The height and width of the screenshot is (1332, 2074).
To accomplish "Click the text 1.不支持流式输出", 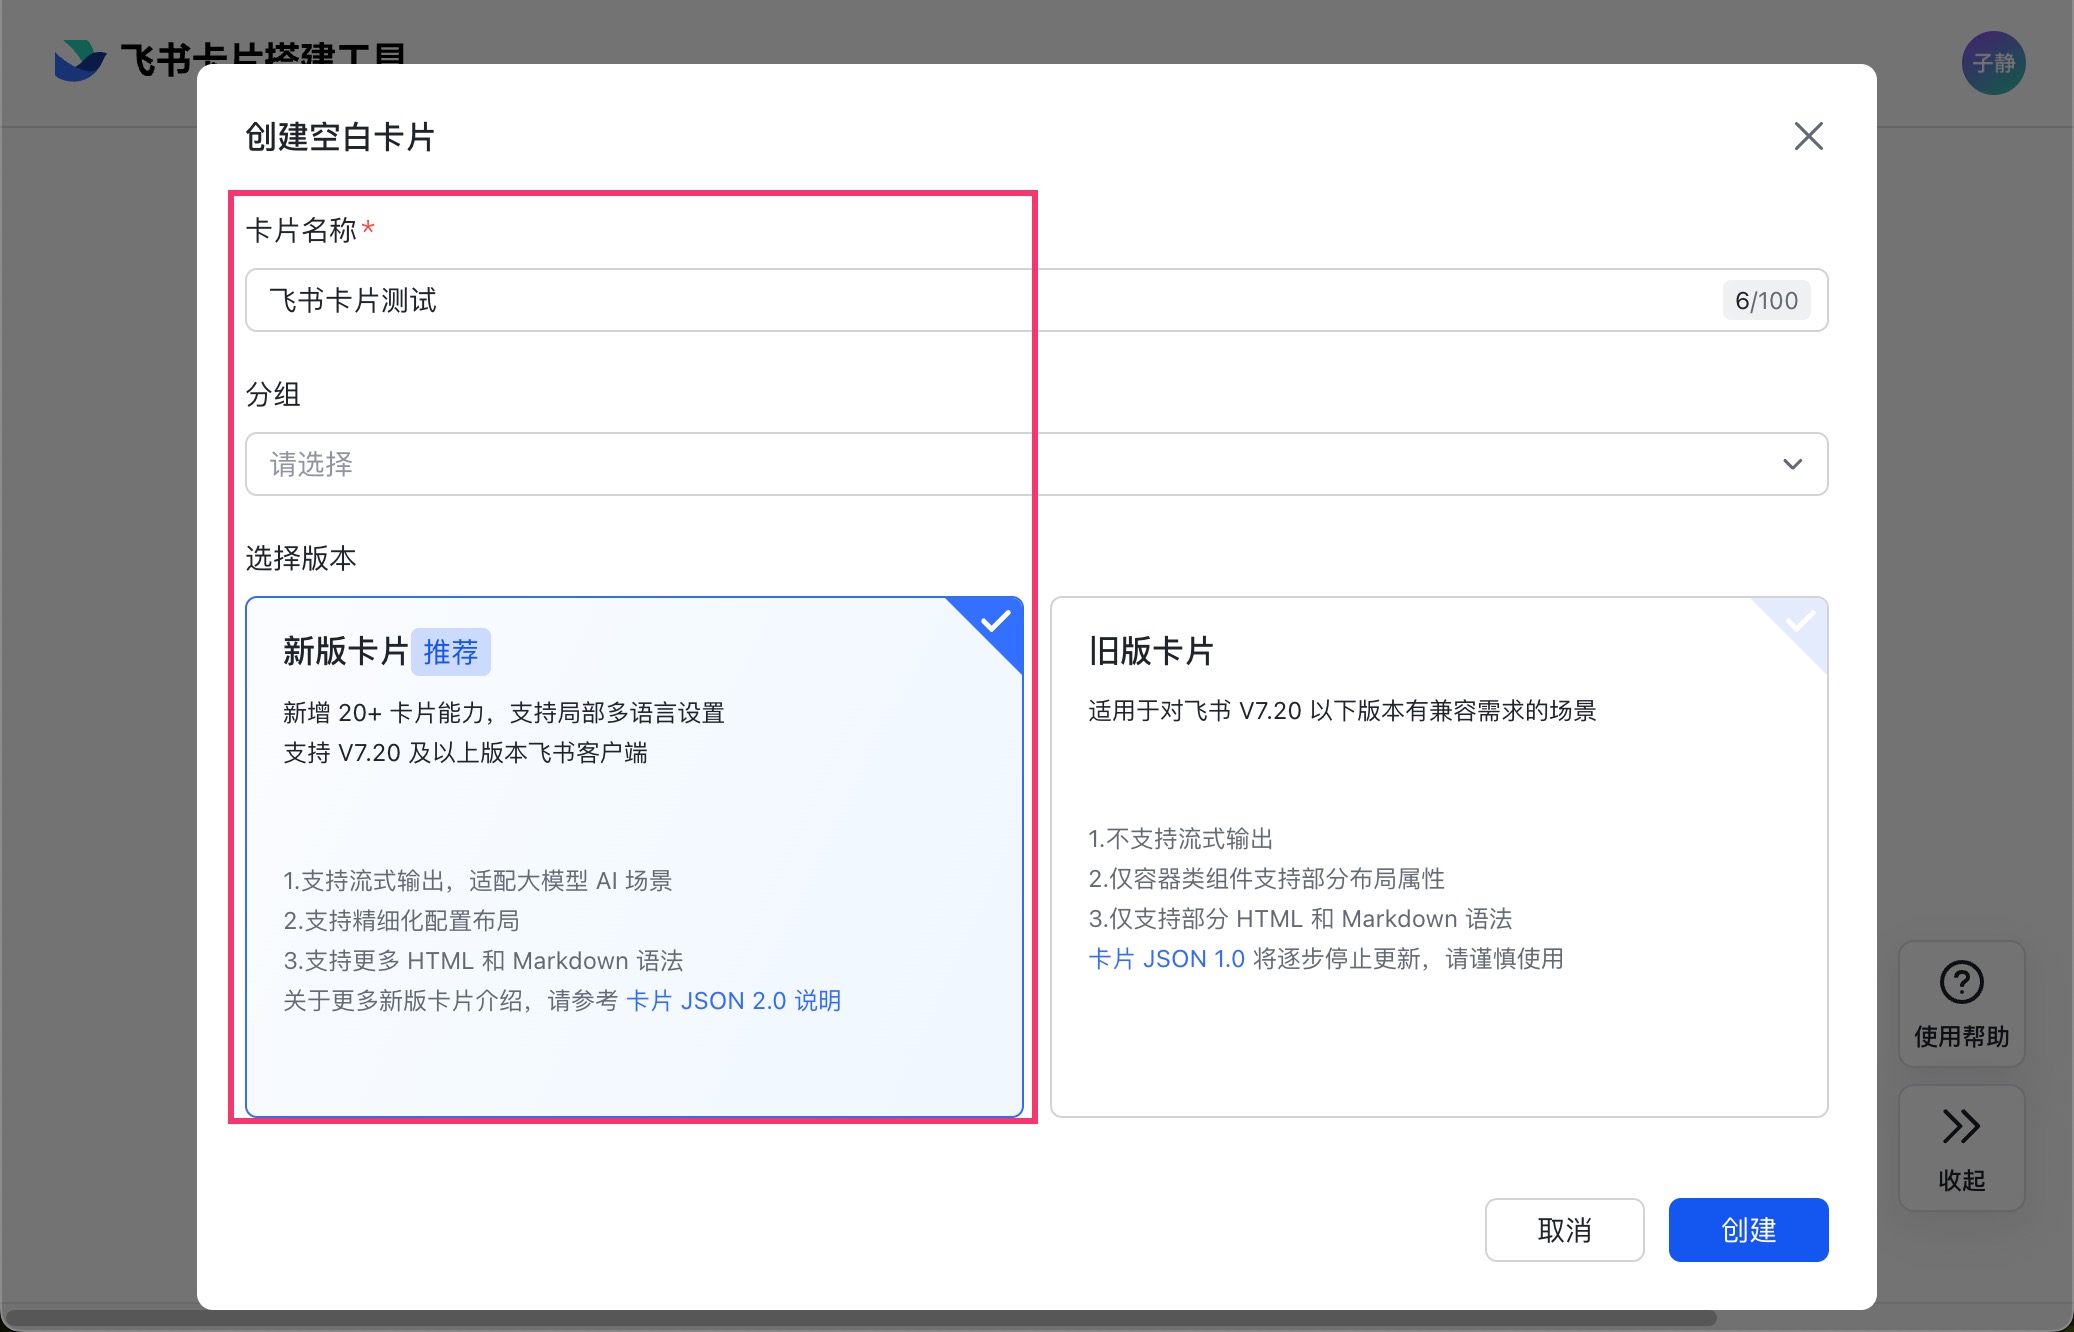I will click(x=1180, y=839).
